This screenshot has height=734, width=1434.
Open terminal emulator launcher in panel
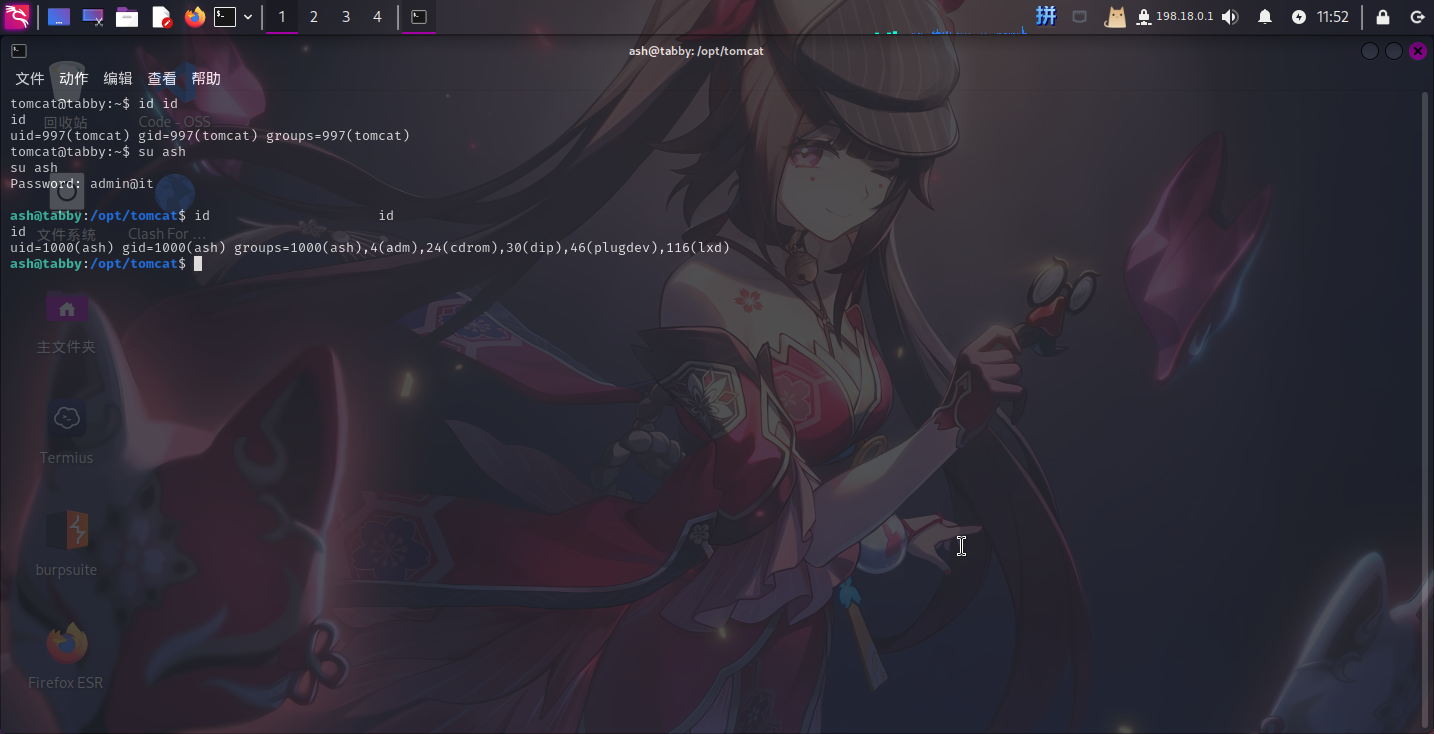click(x=226, y=17)
